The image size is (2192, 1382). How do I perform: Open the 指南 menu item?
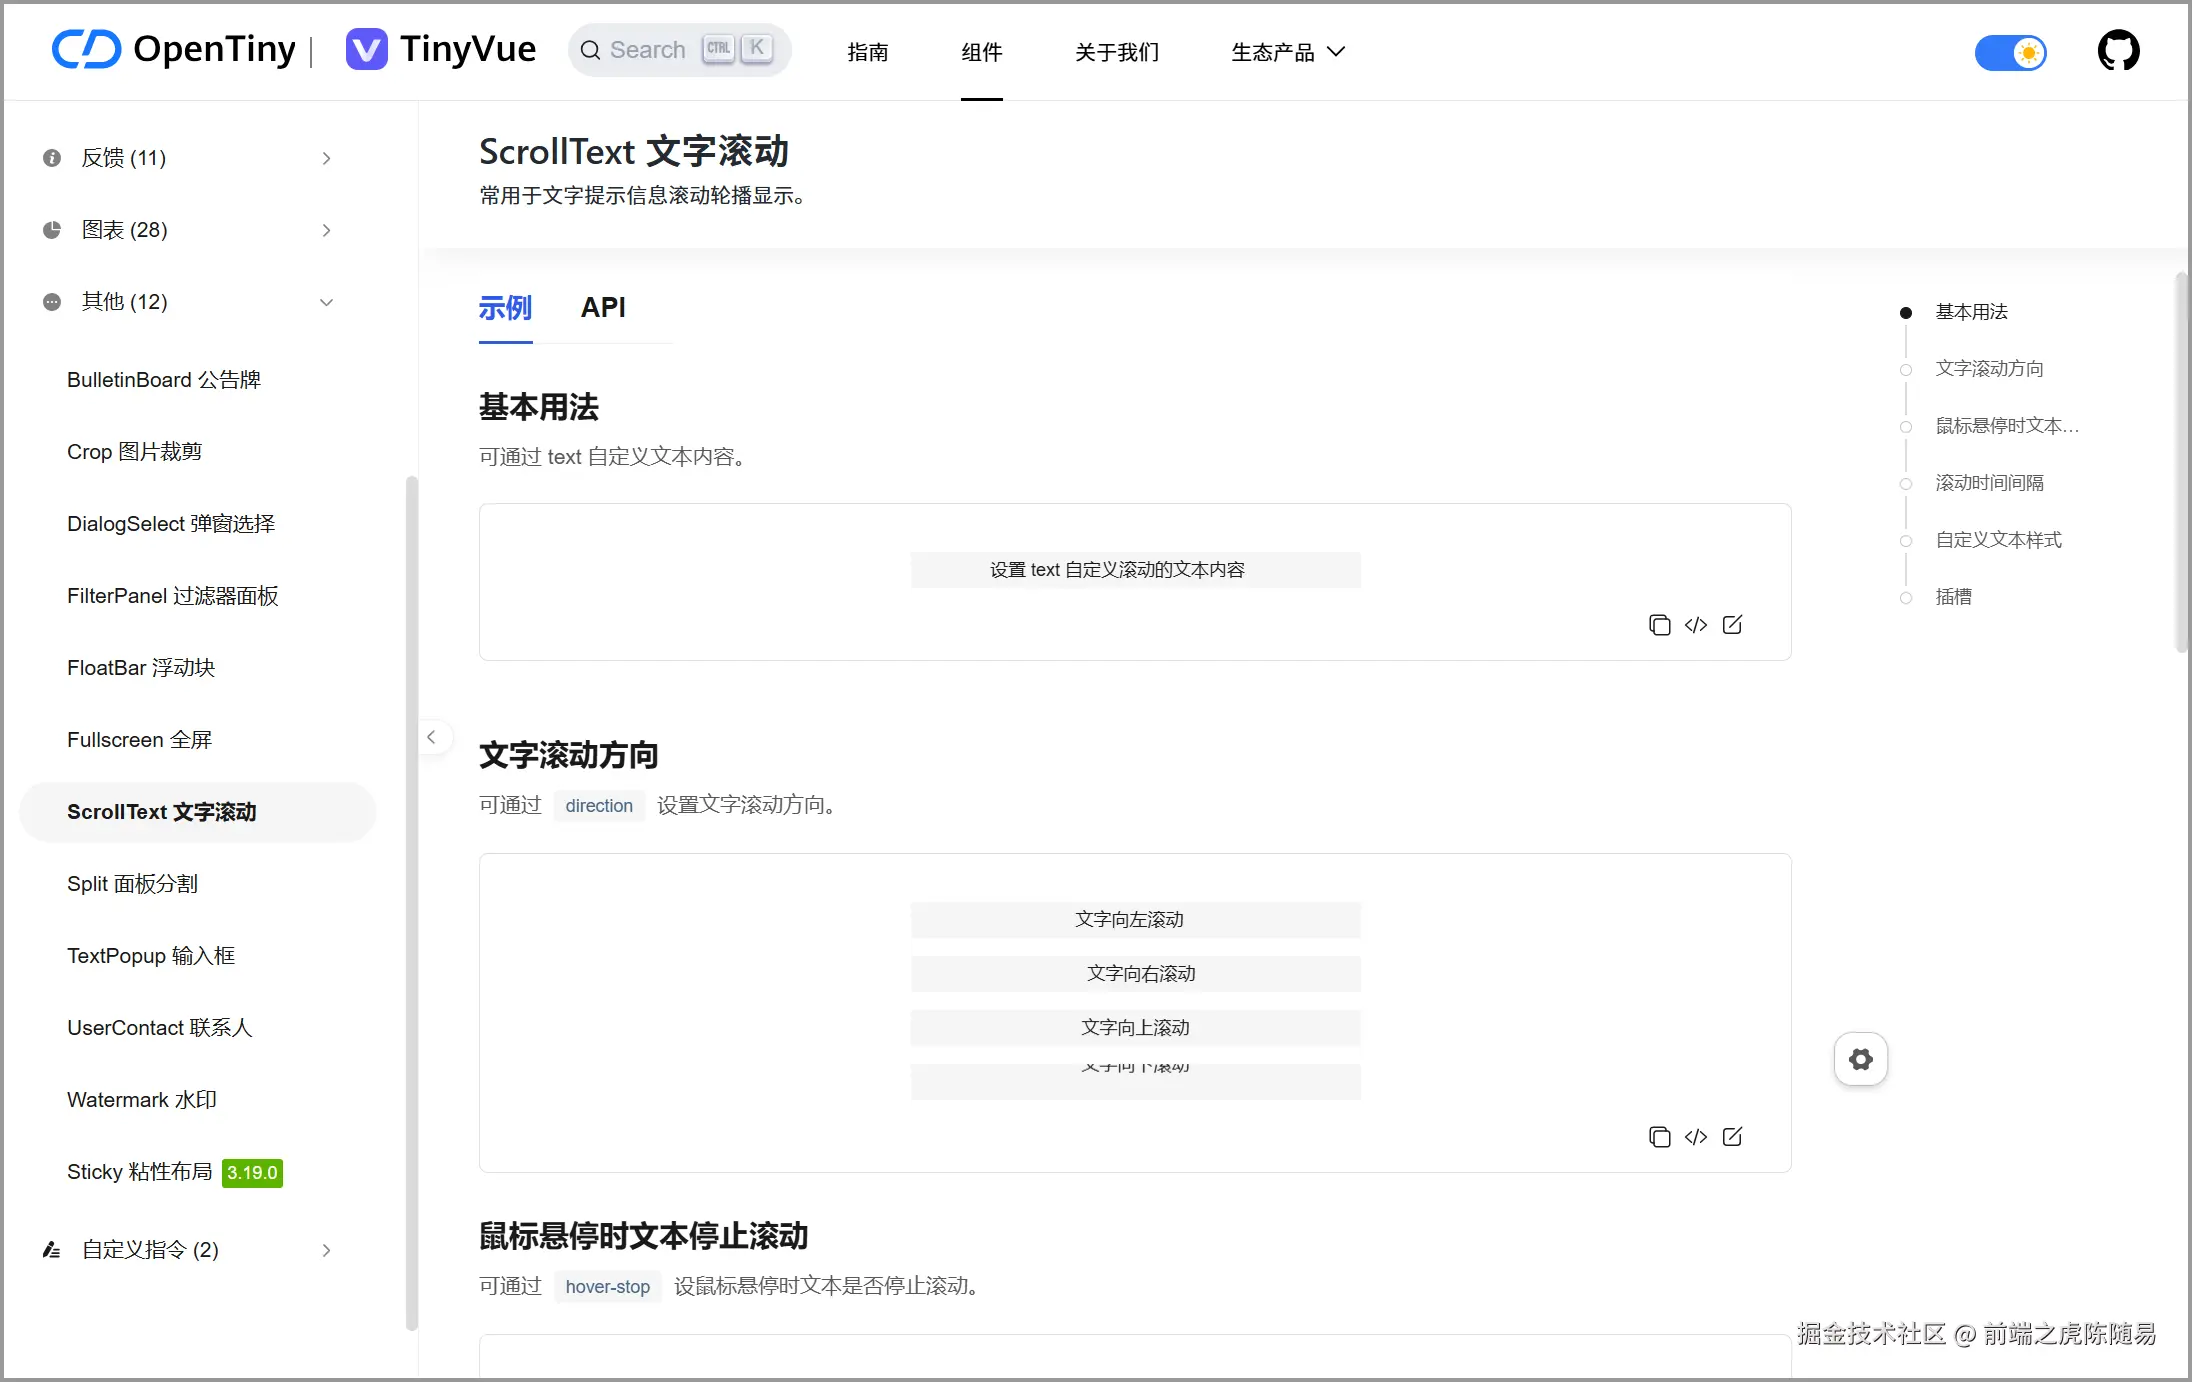(869, 52)
